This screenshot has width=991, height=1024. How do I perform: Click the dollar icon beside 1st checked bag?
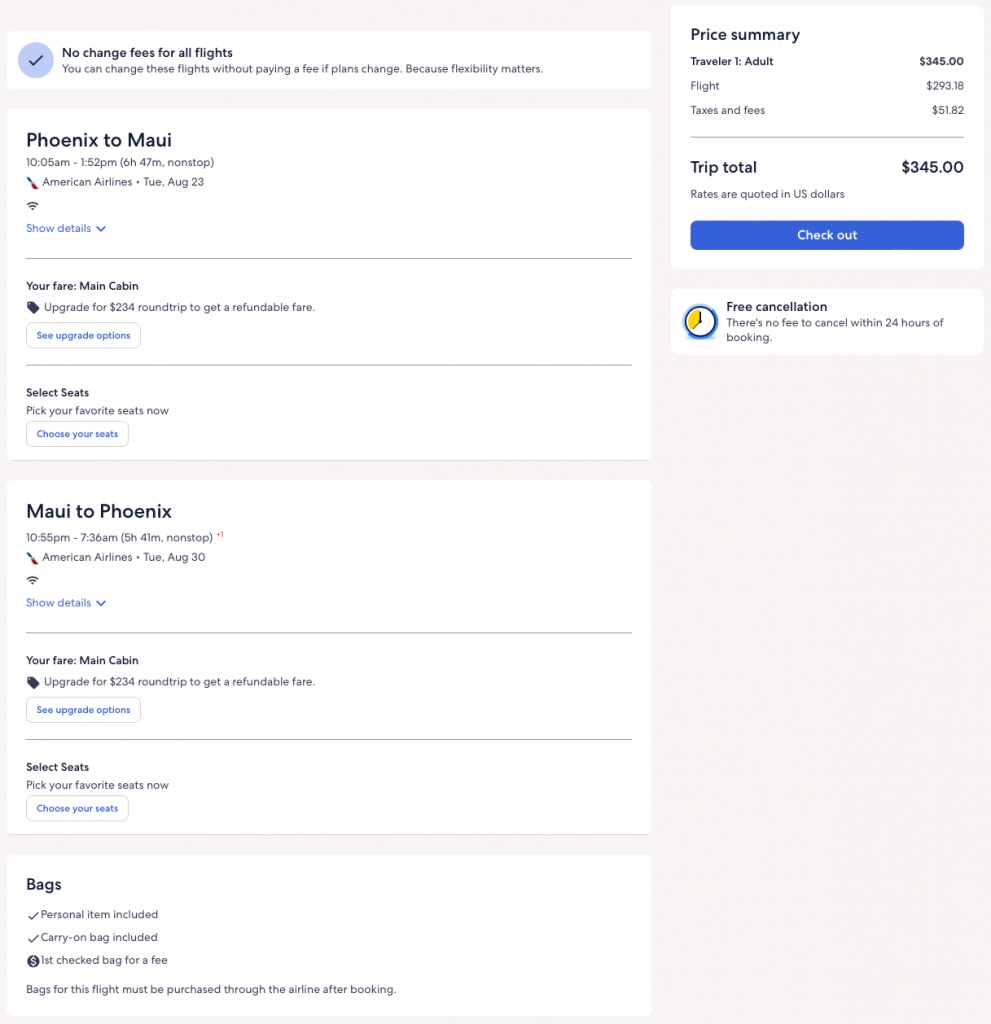pos(33,961)
